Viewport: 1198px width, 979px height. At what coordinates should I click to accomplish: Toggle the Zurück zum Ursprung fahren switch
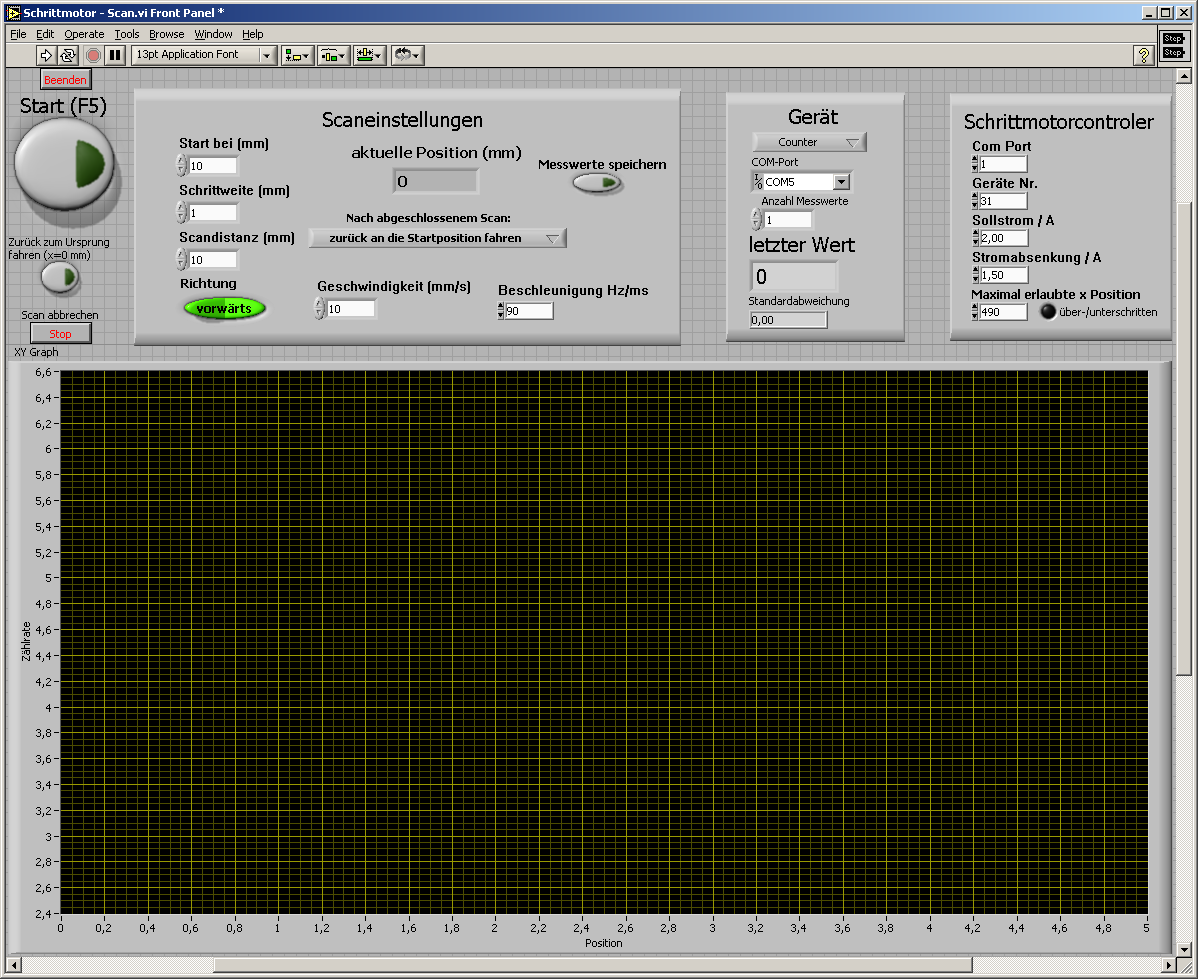point(60,277)
